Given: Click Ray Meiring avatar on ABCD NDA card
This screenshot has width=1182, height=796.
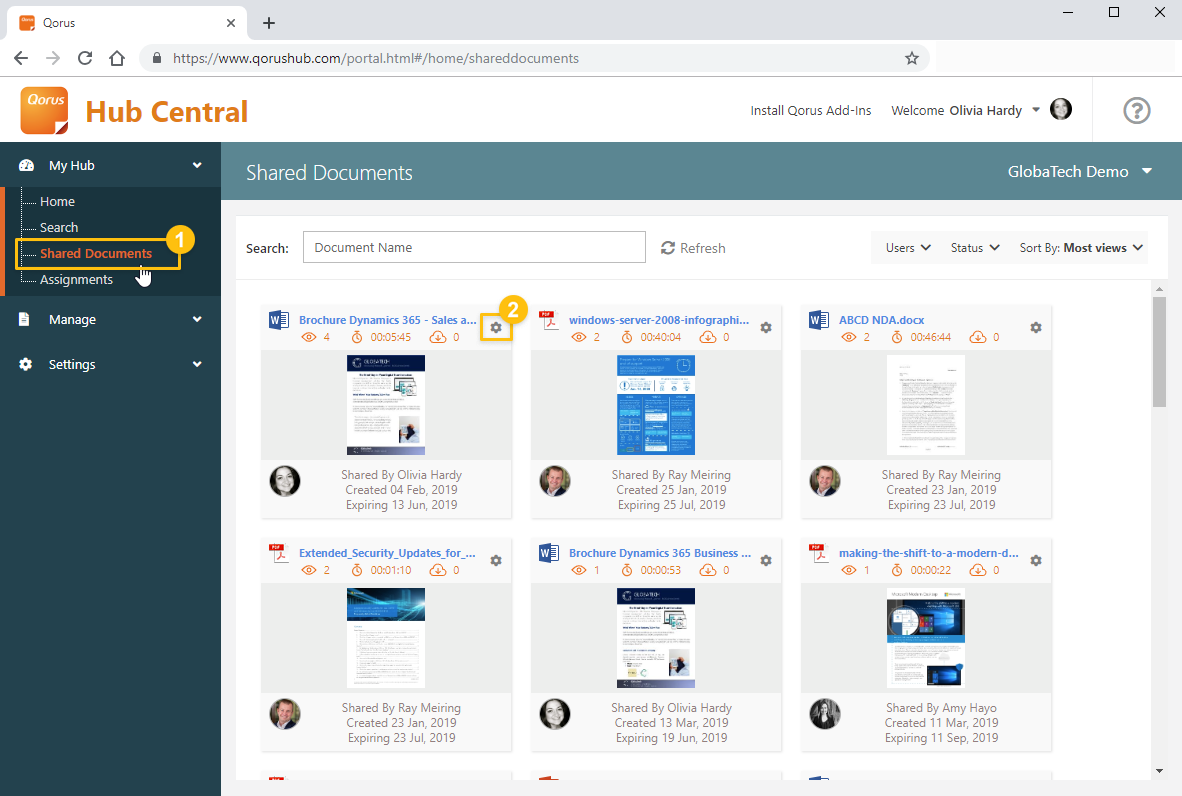Looking at the screenshot, I should coord(825,481).
